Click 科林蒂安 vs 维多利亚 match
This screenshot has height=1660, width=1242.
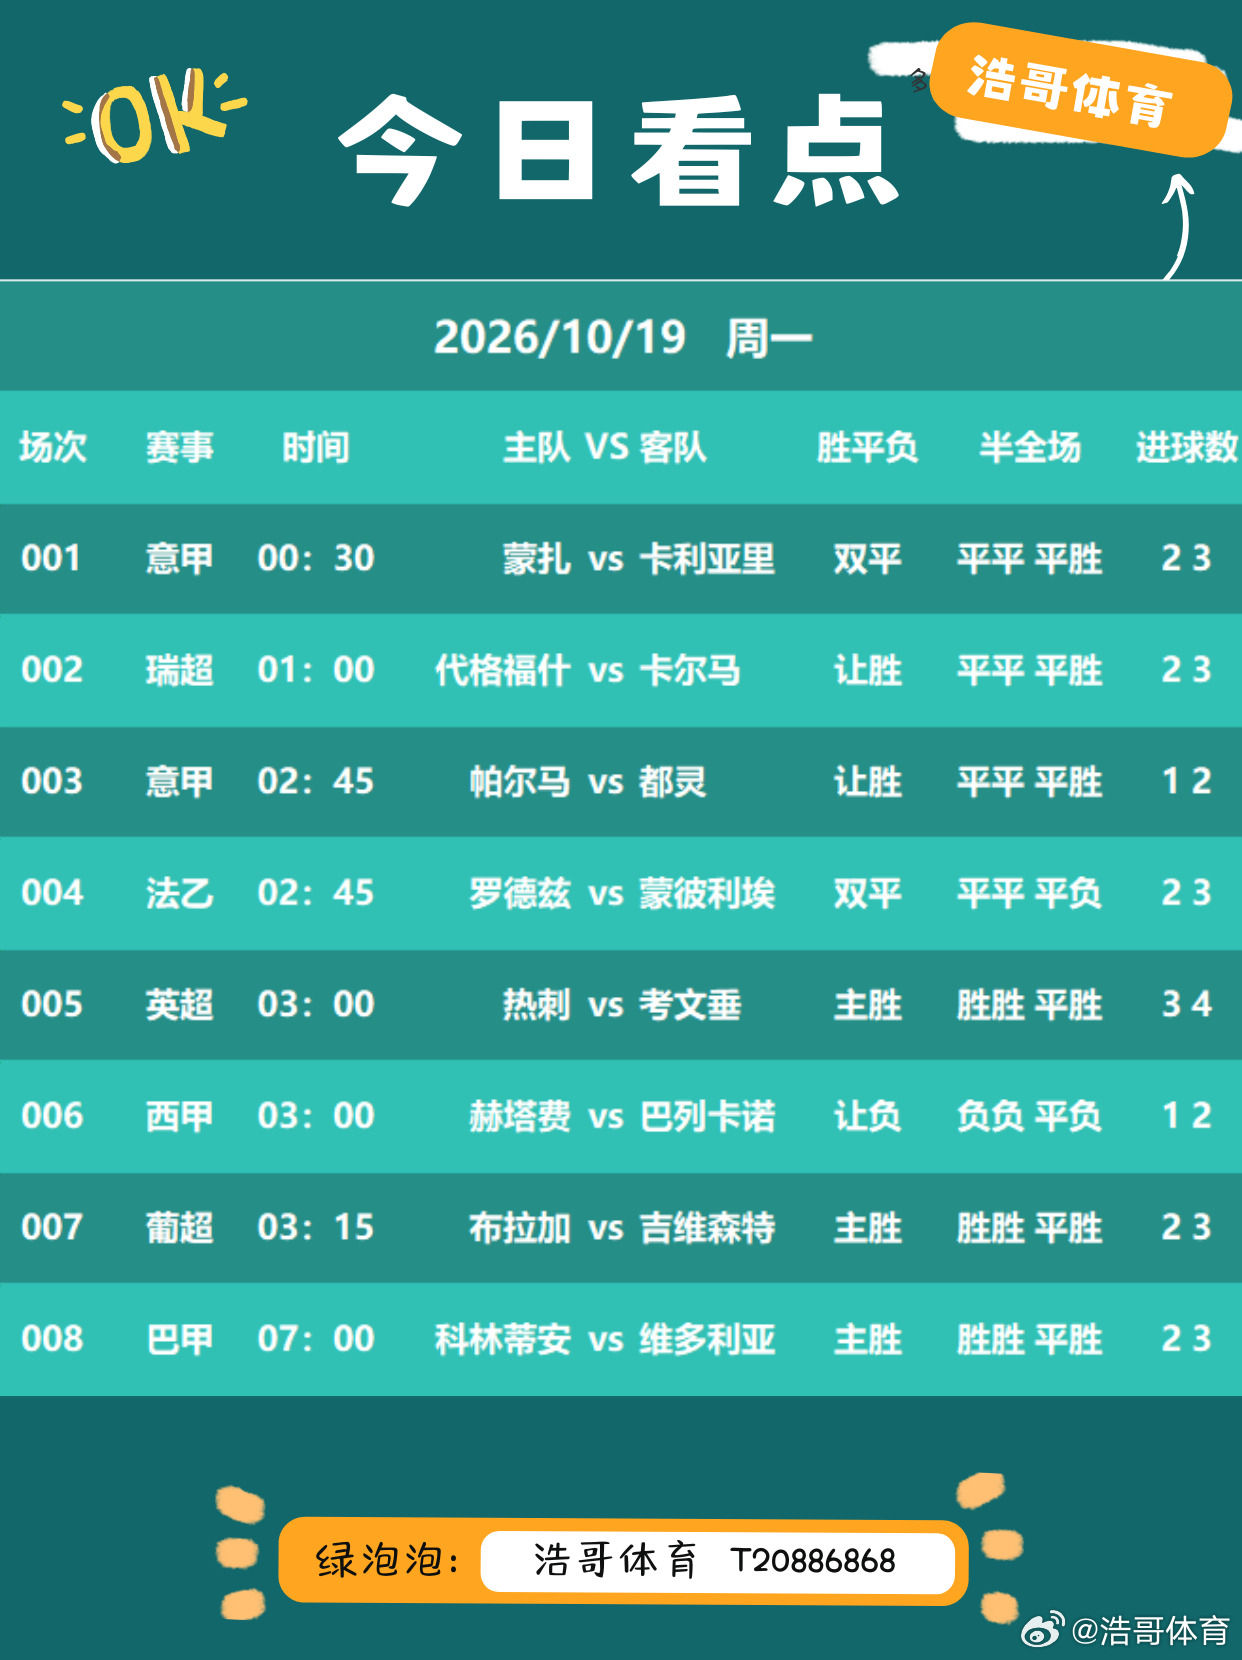[605, 1338]
